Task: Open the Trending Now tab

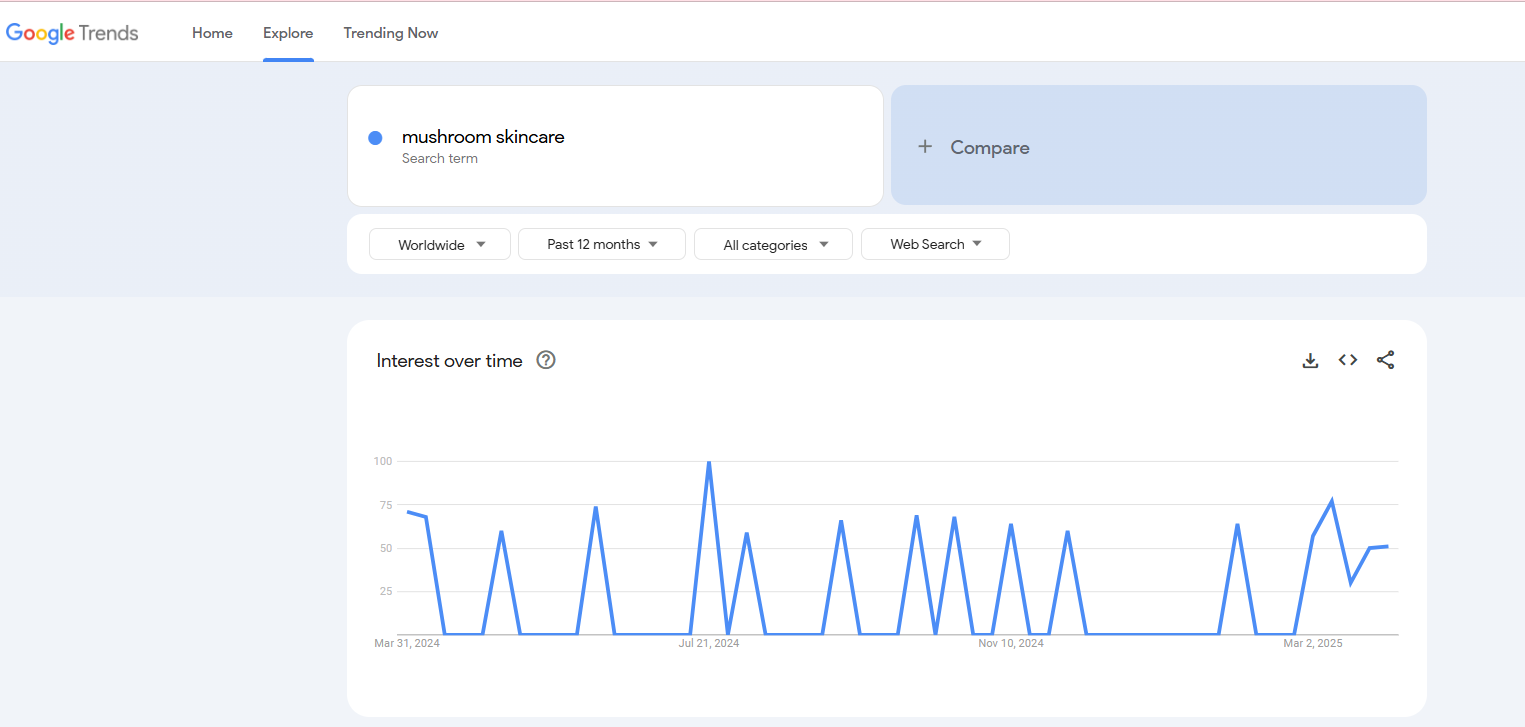Action: pyautogui.click(x=391, y=33)
